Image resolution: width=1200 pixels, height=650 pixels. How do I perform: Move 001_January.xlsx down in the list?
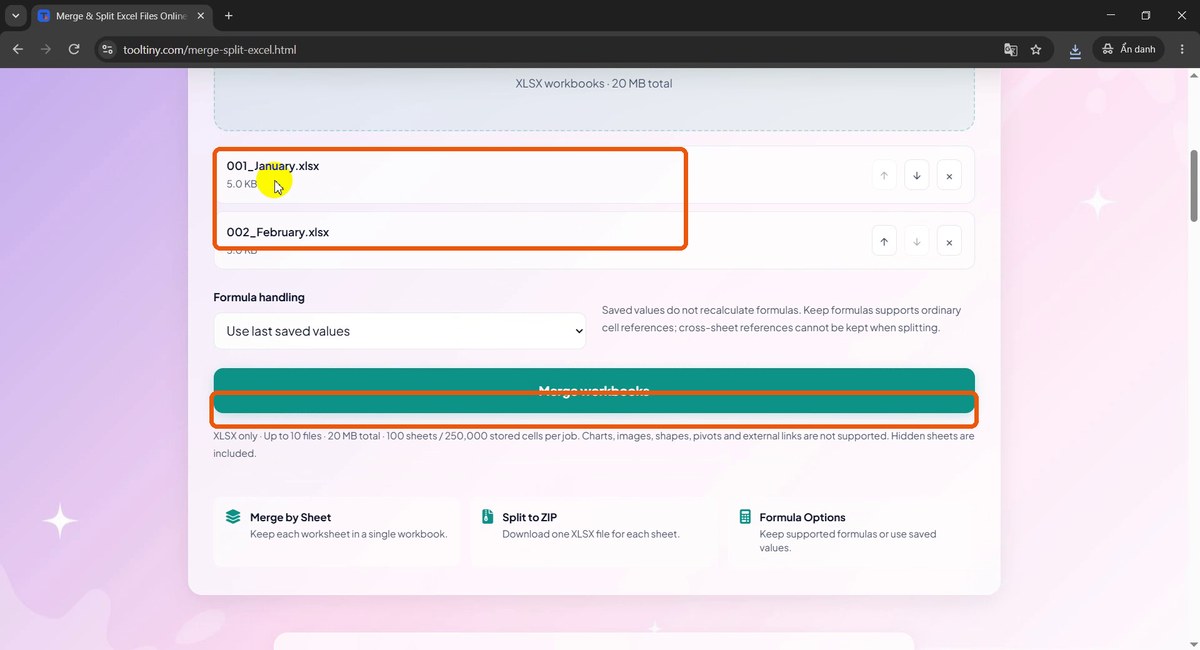coord(916,176)
